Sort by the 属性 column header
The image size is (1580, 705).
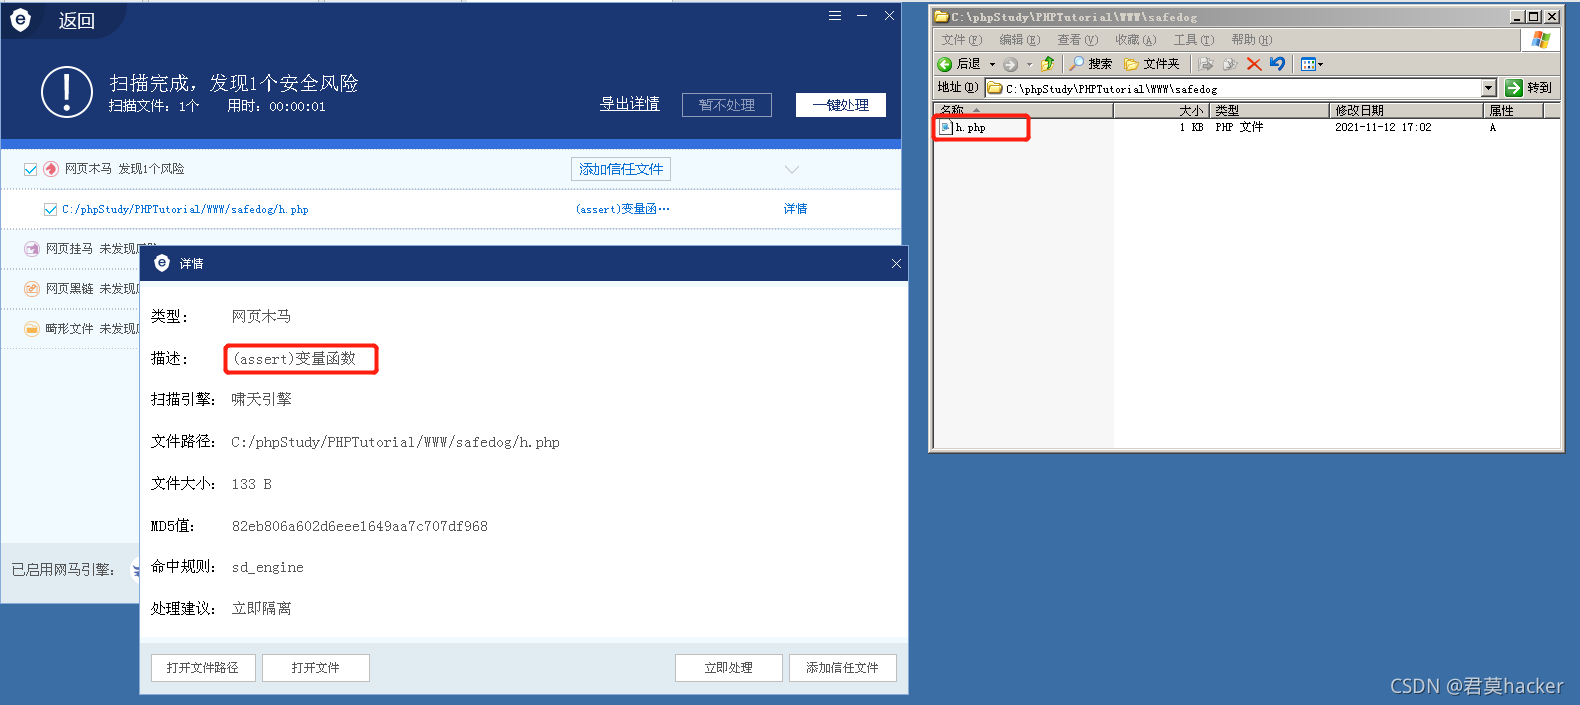1514,110
